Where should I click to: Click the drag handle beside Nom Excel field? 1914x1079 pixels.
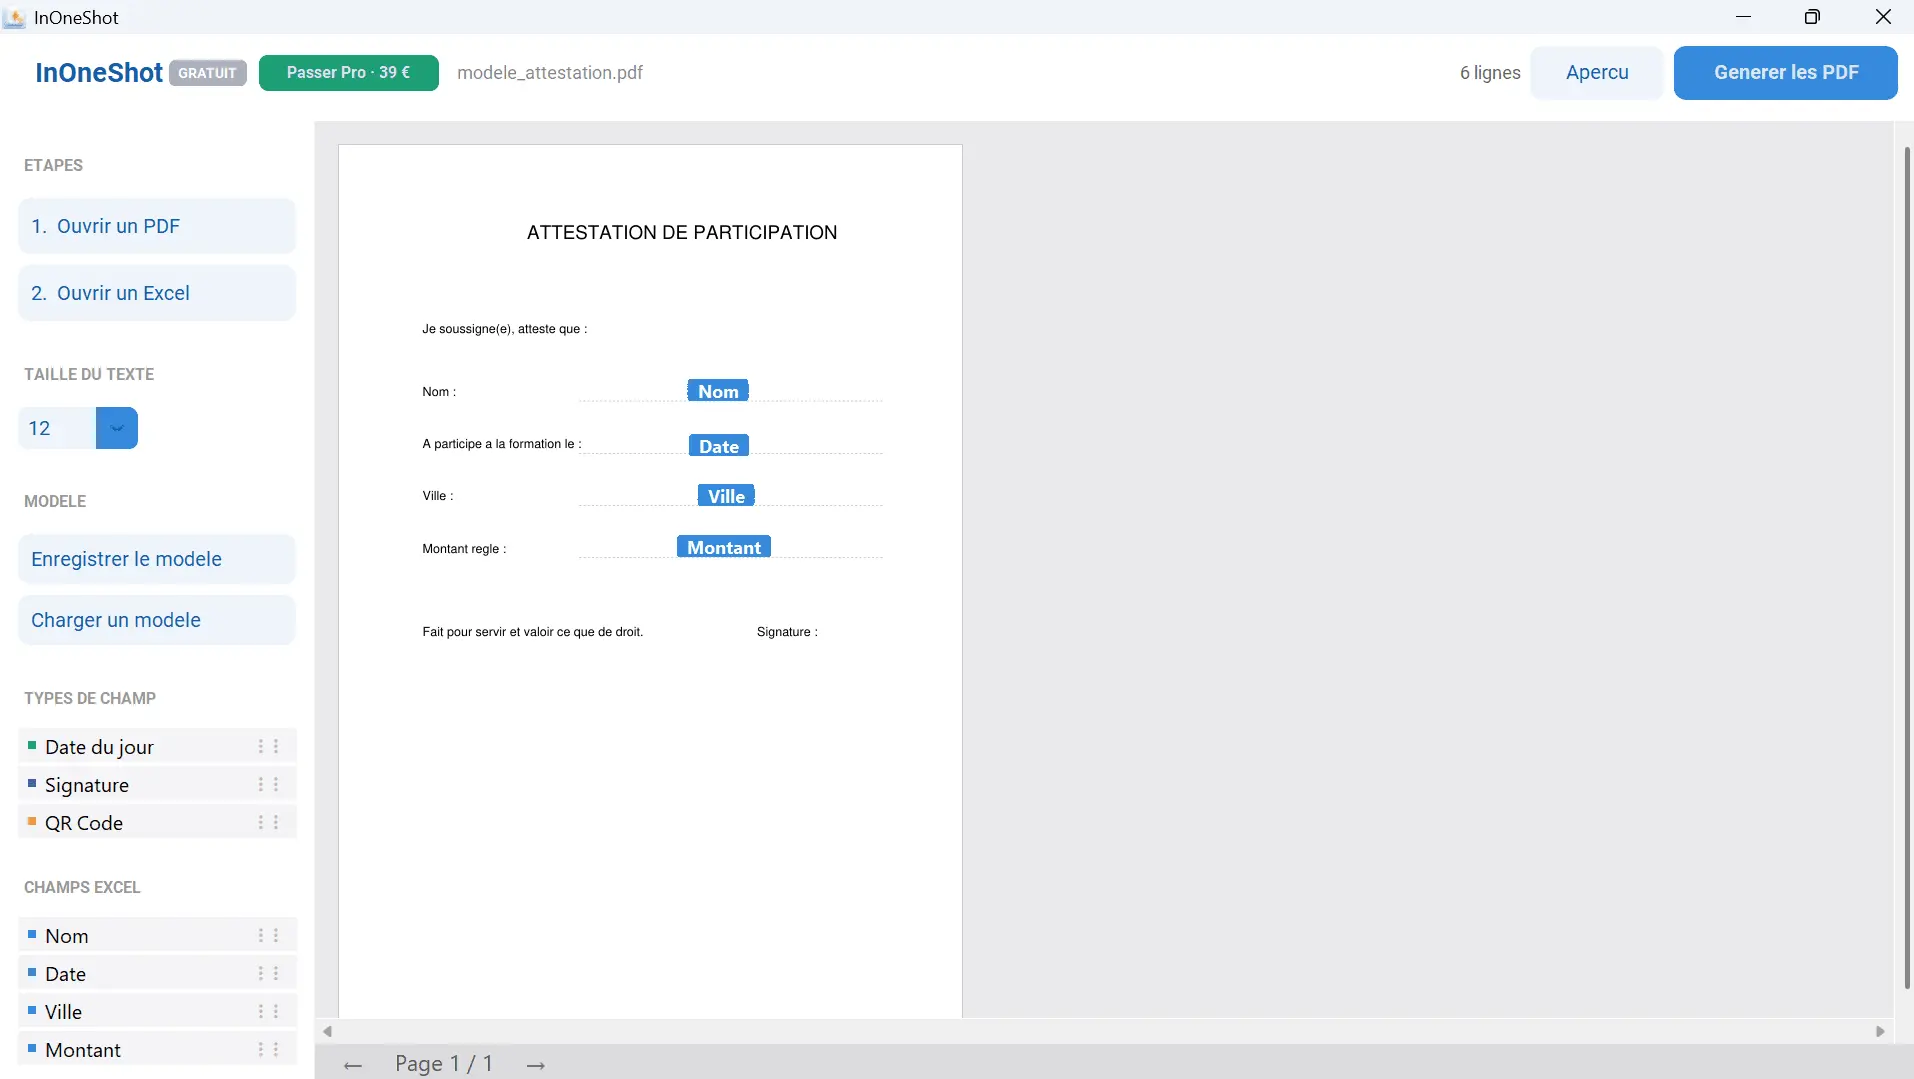click(268, 936)
